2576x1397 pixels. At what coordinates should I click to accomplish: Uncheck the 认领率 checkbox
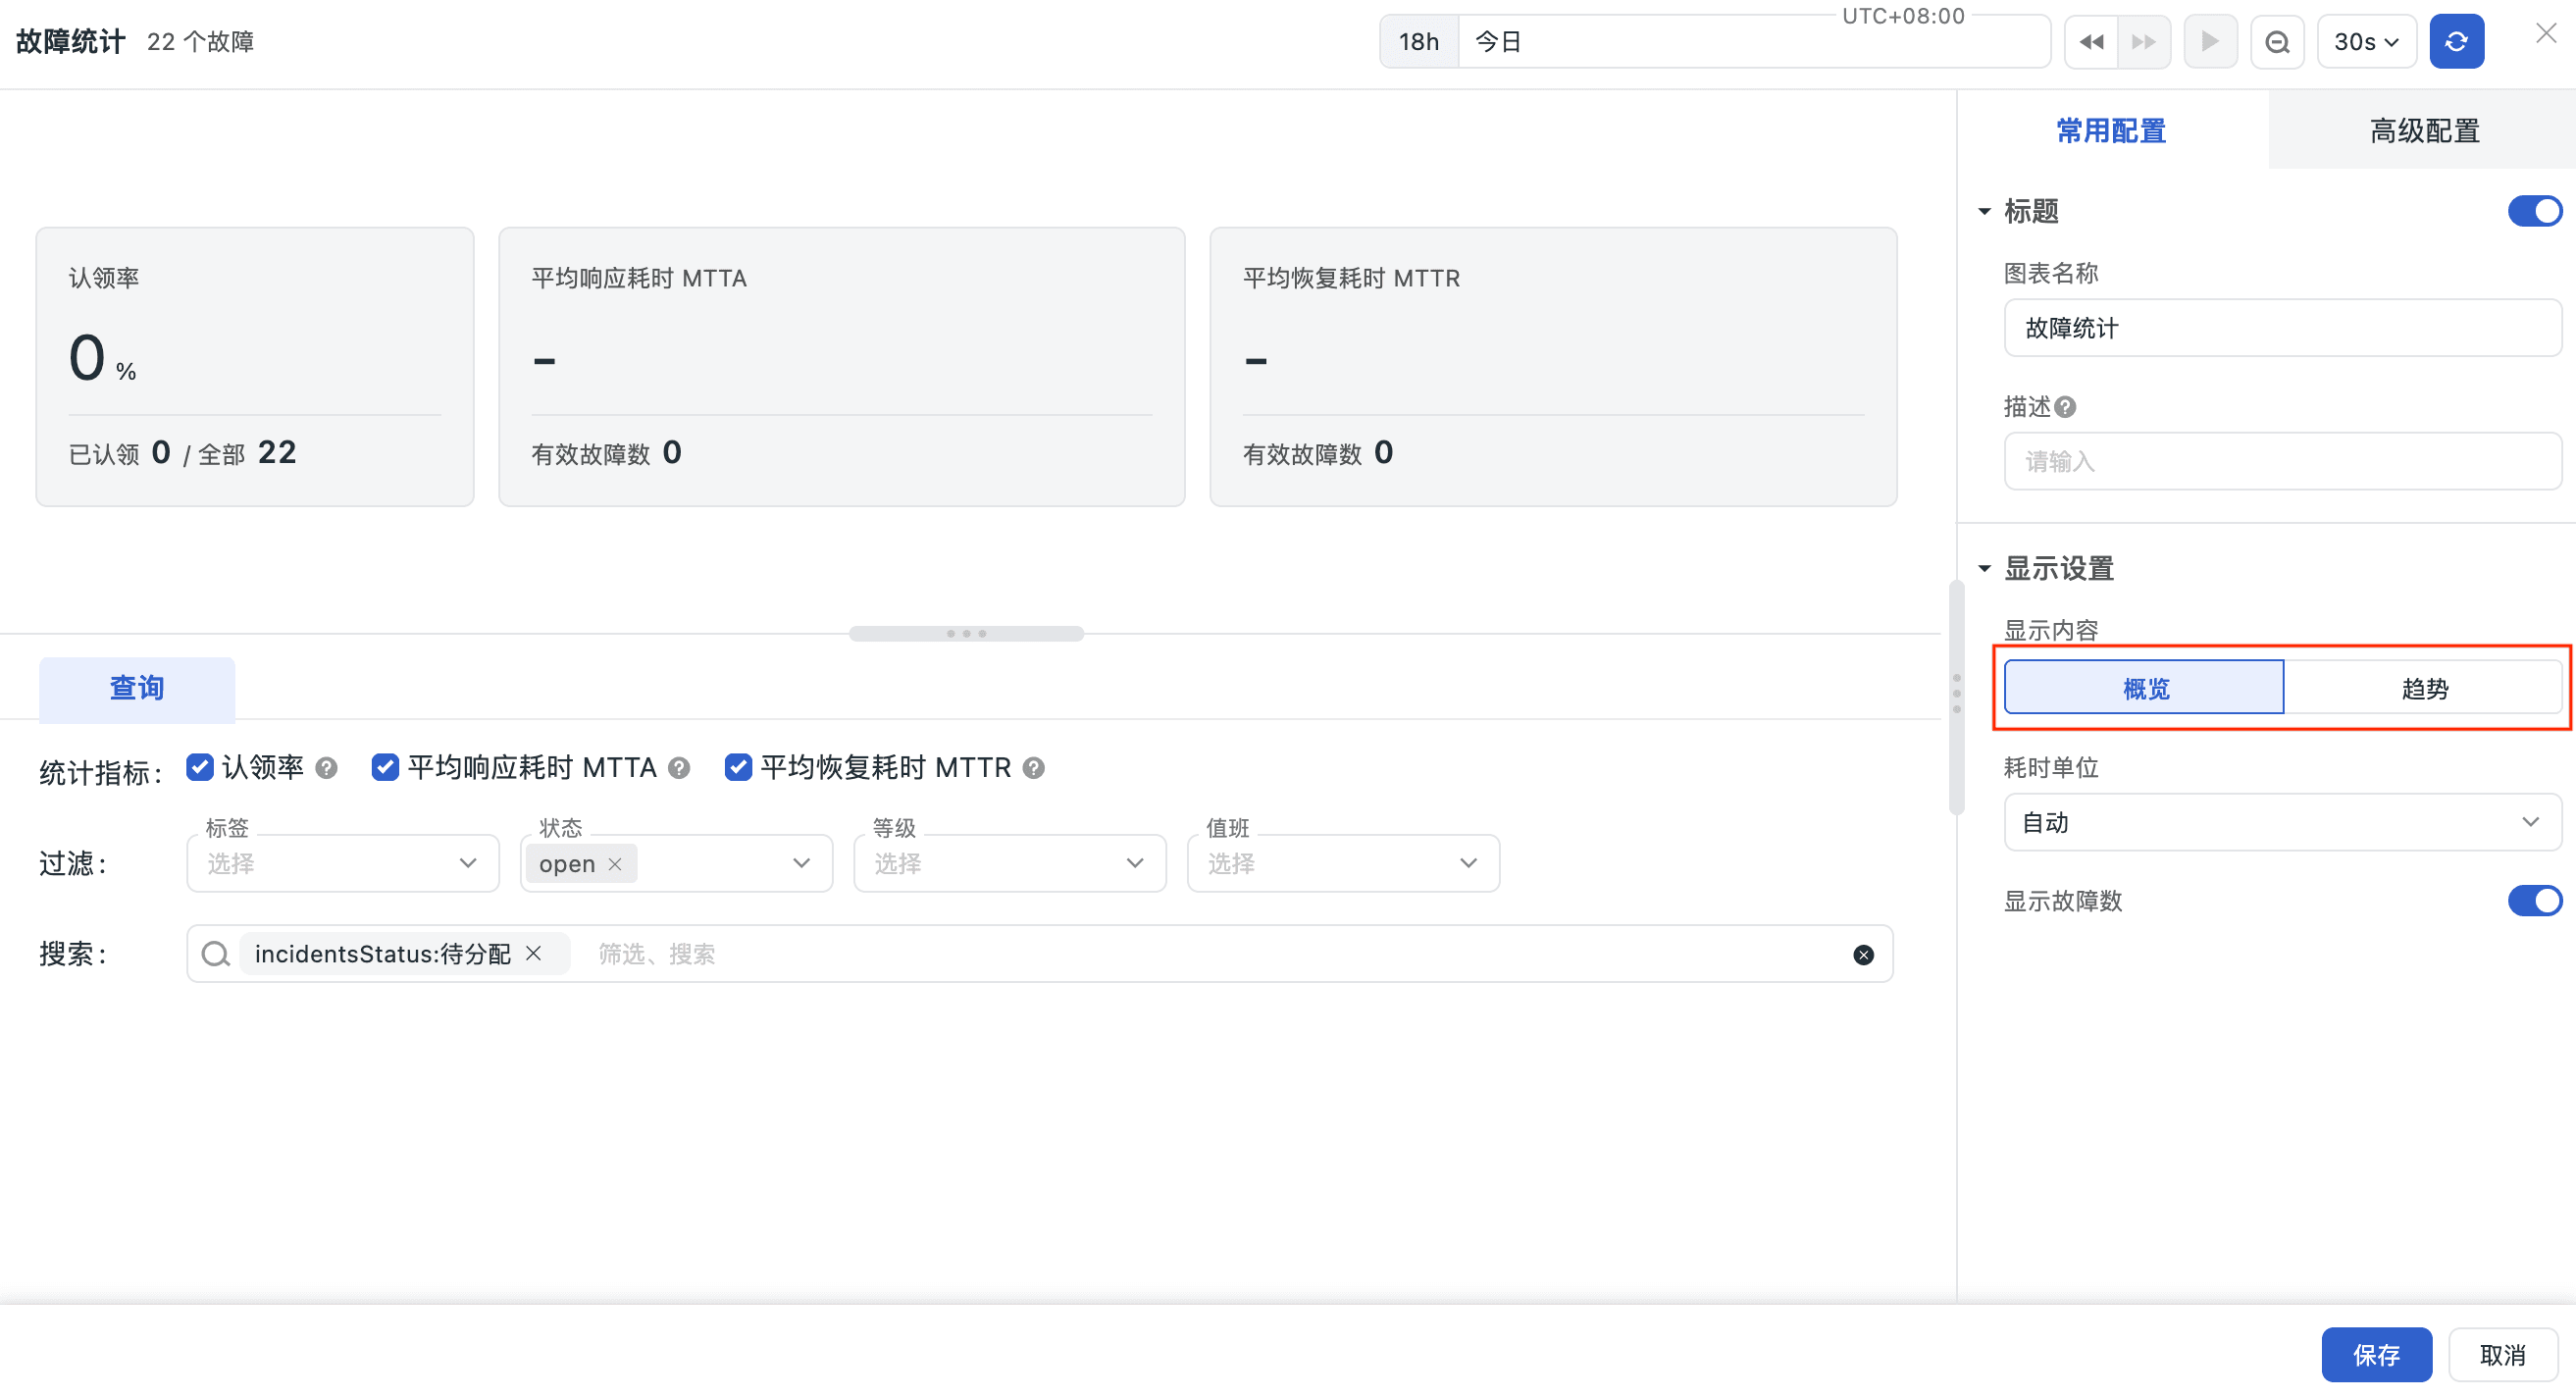[200, 767]
